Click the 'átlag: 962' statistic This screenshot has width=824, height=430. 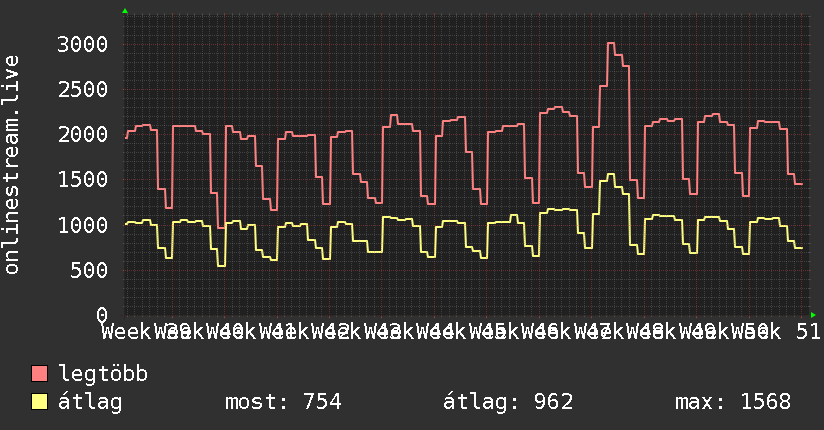click(508, 402)
